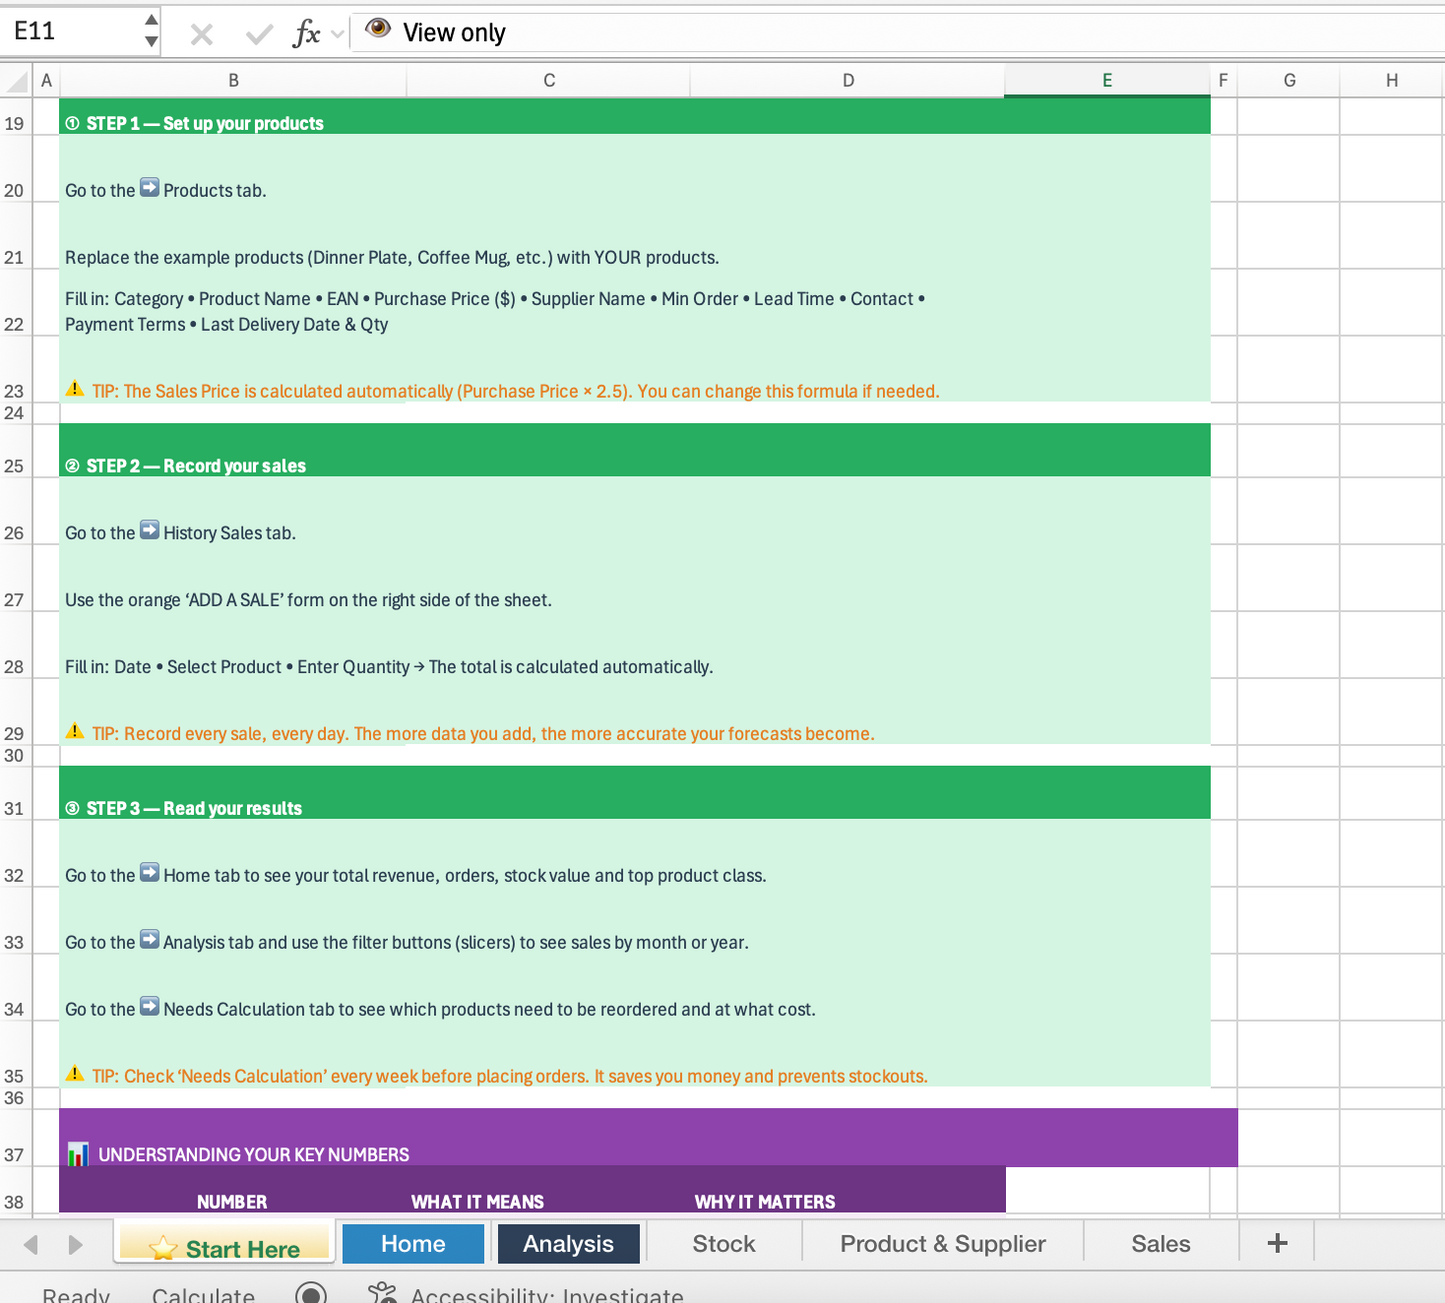1445x1303 pixels.
Task: Click the arrow icon before Products tab text
Action: (149, 187)
